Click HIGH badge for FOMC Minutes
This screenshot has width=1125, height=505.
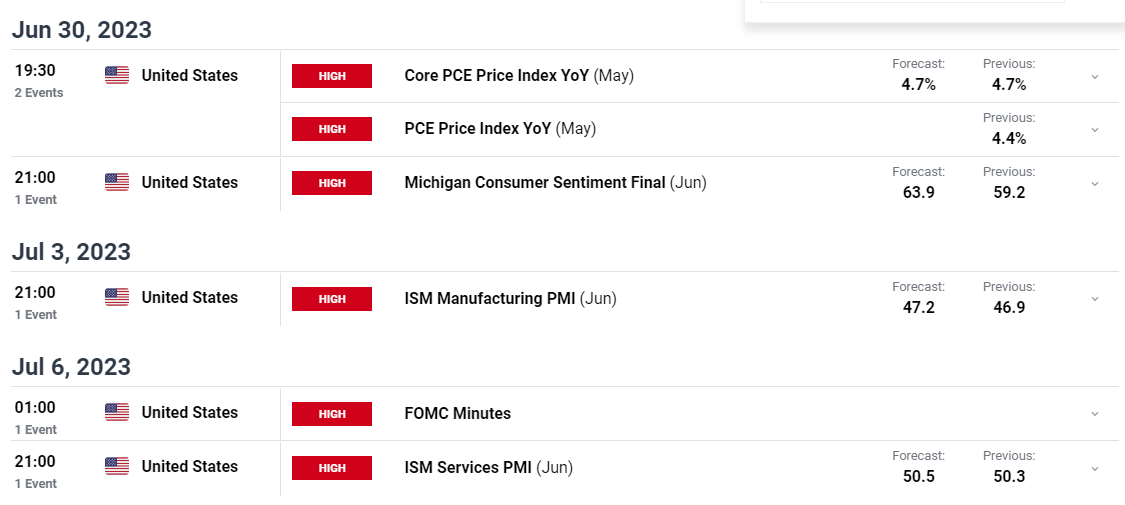click(331, 414)
